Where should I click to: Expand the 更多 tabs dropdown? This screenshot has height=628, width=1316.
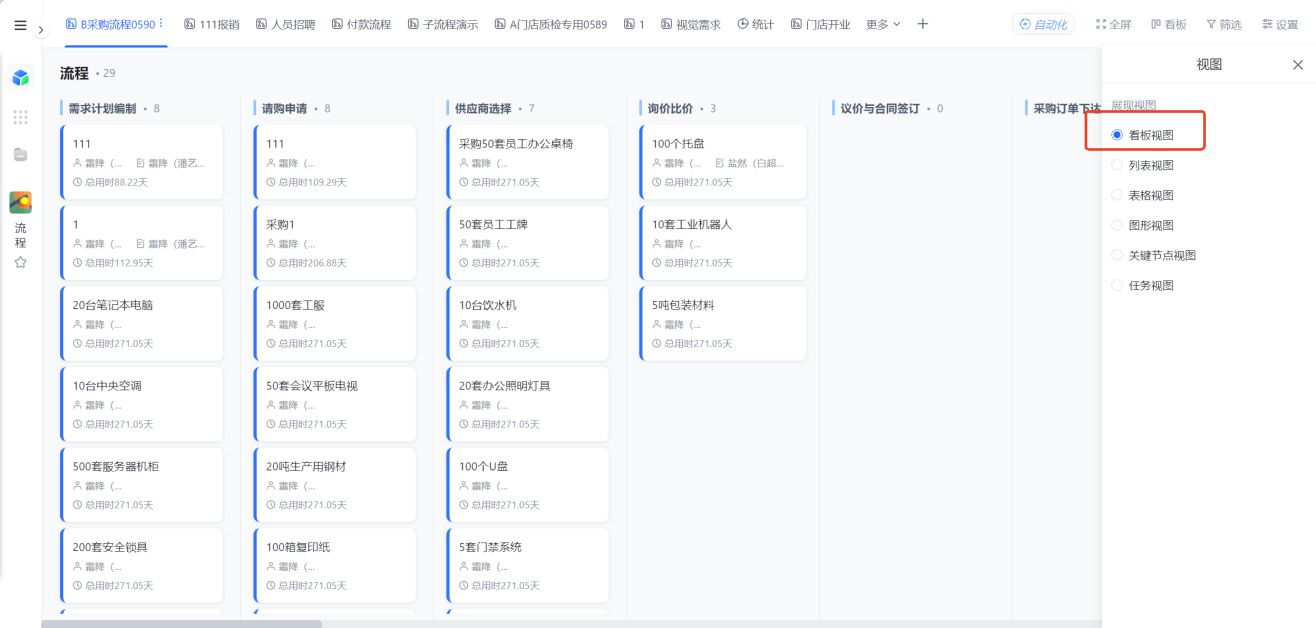[x=883, y=24]
